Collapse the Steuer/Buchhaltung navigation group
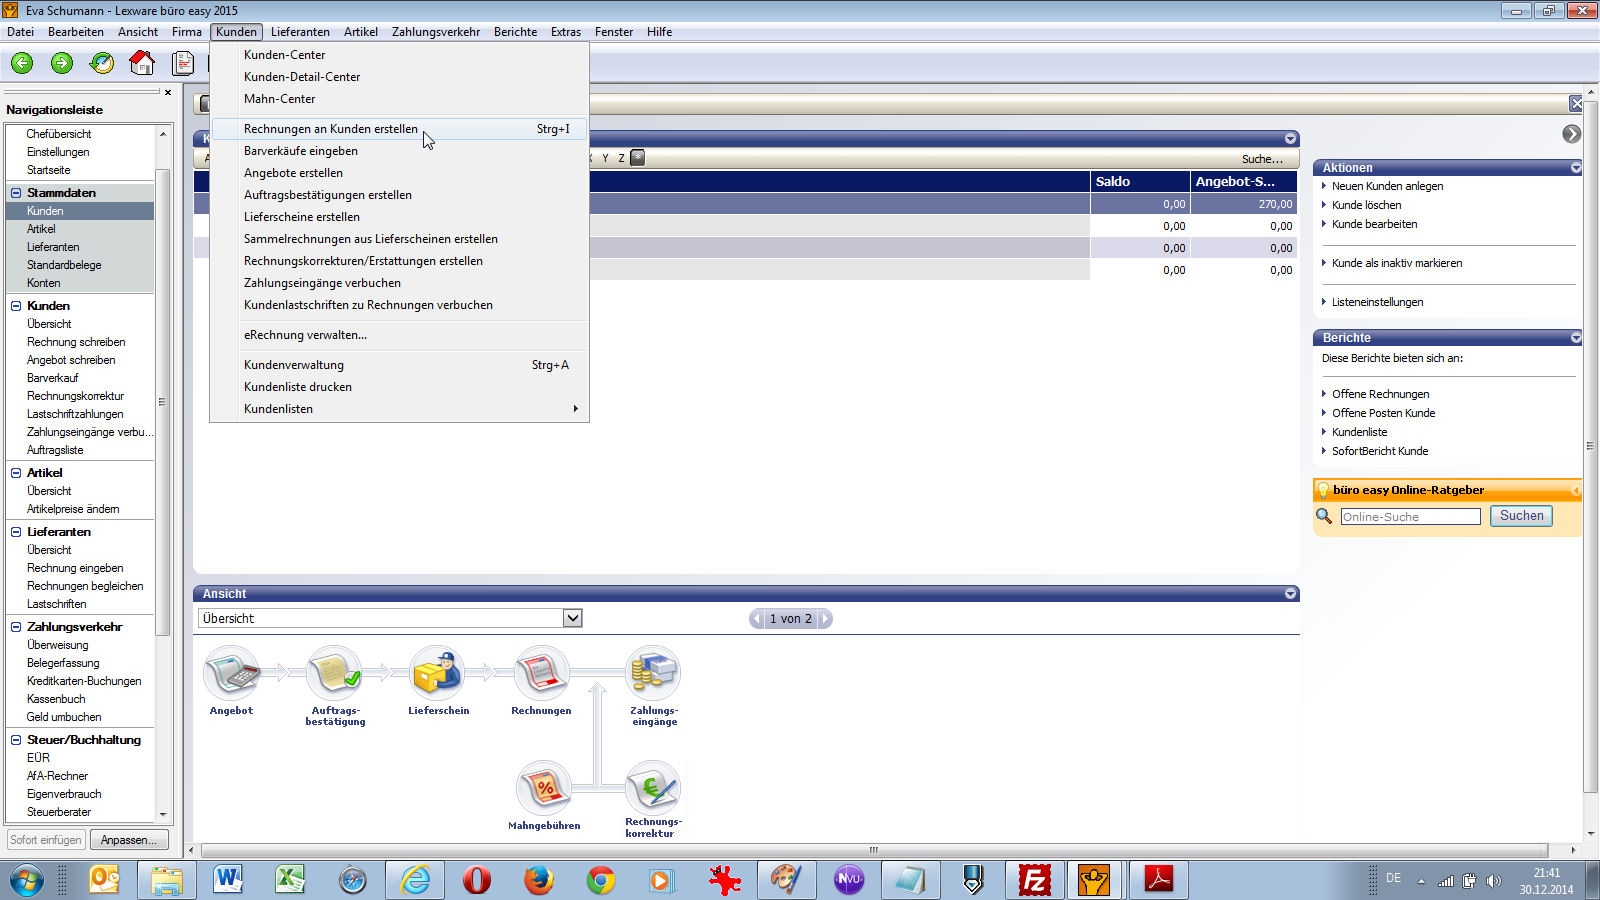Screen dimensions: 1600x900 coord(16,740)
